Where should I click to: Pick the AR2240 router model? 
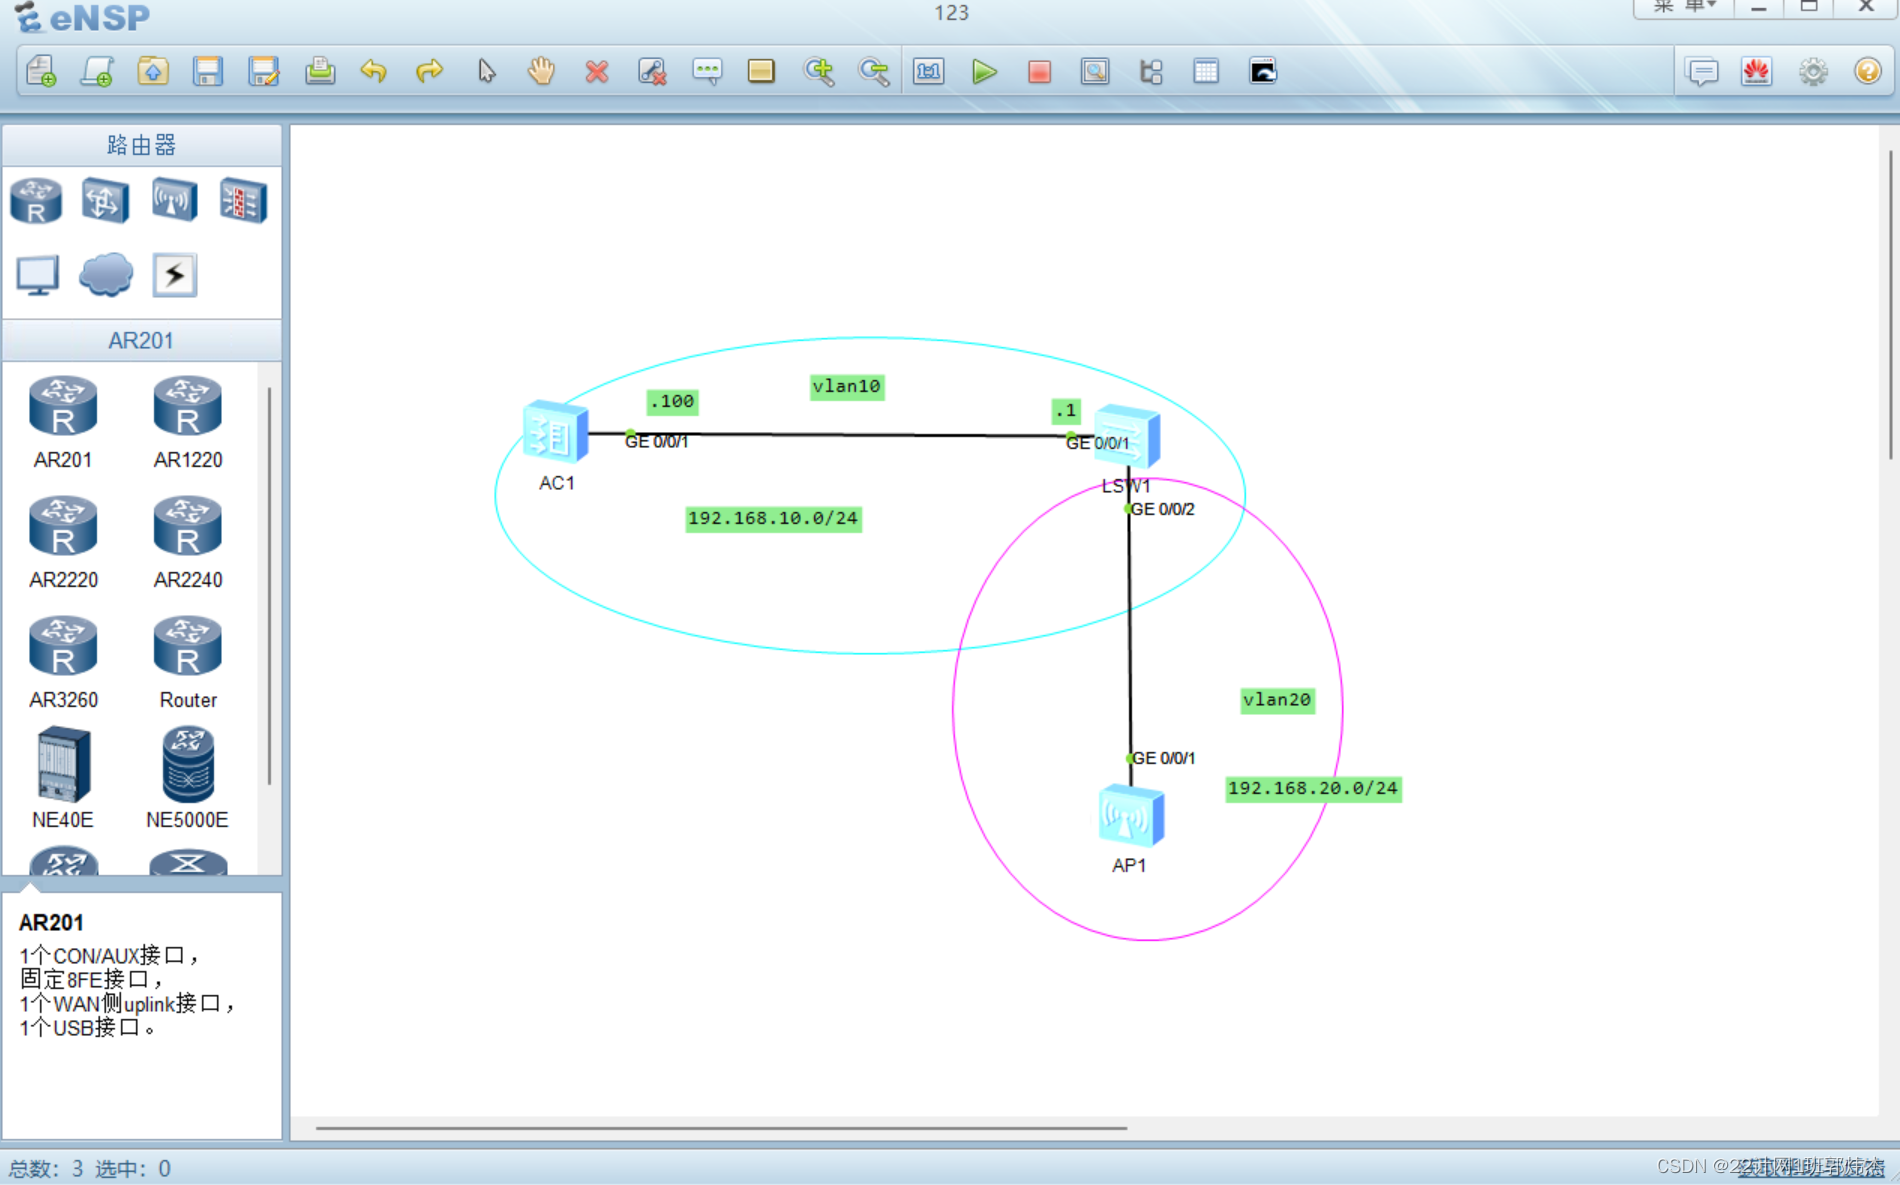pos(187,542)
